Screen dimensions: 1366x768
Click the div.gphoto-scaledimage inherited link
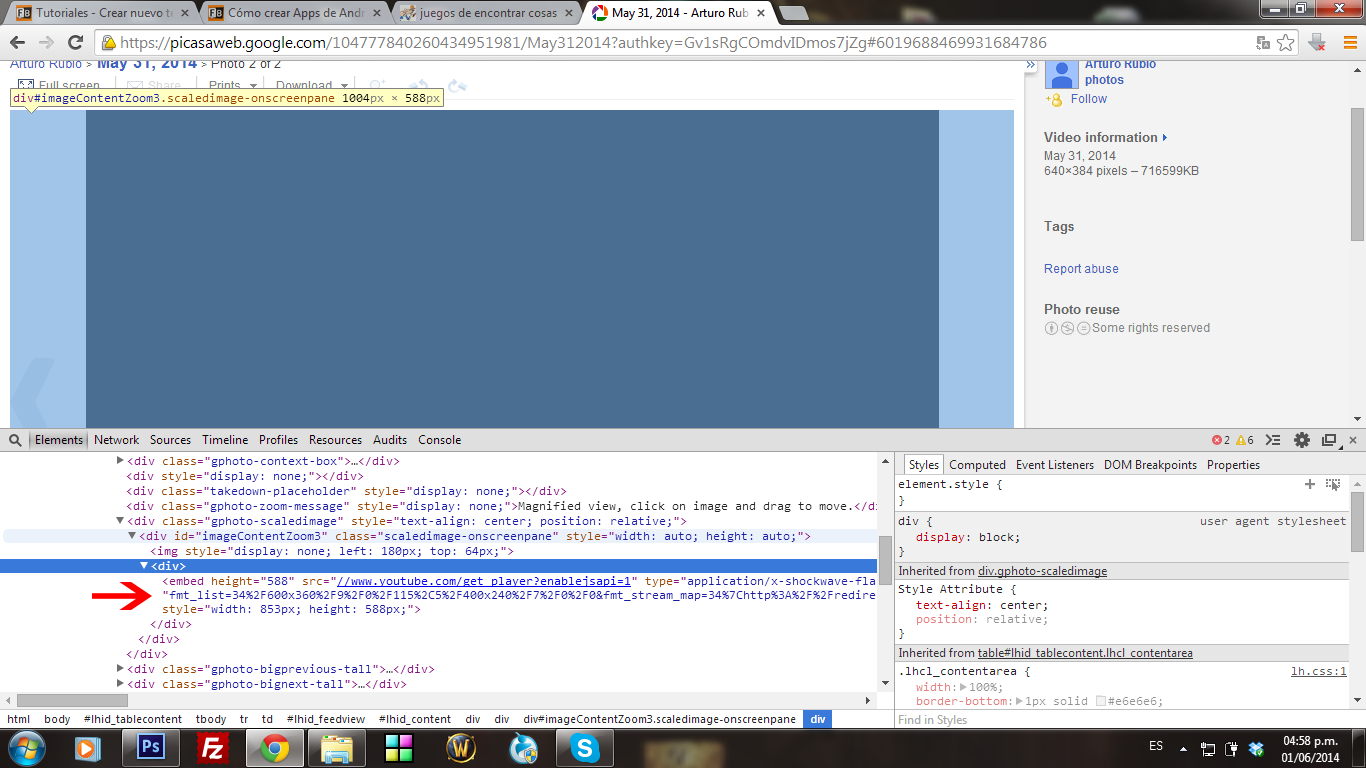[1042, 571]
